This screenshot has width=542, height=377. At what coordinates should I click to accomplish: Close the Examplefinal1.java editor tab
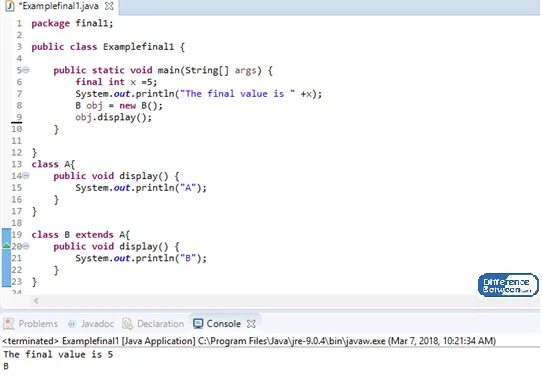pos(109,6)
